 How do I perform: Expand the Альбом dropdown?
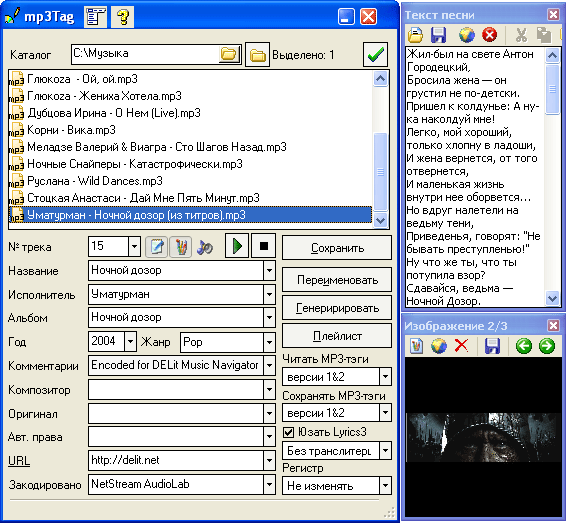269,318
